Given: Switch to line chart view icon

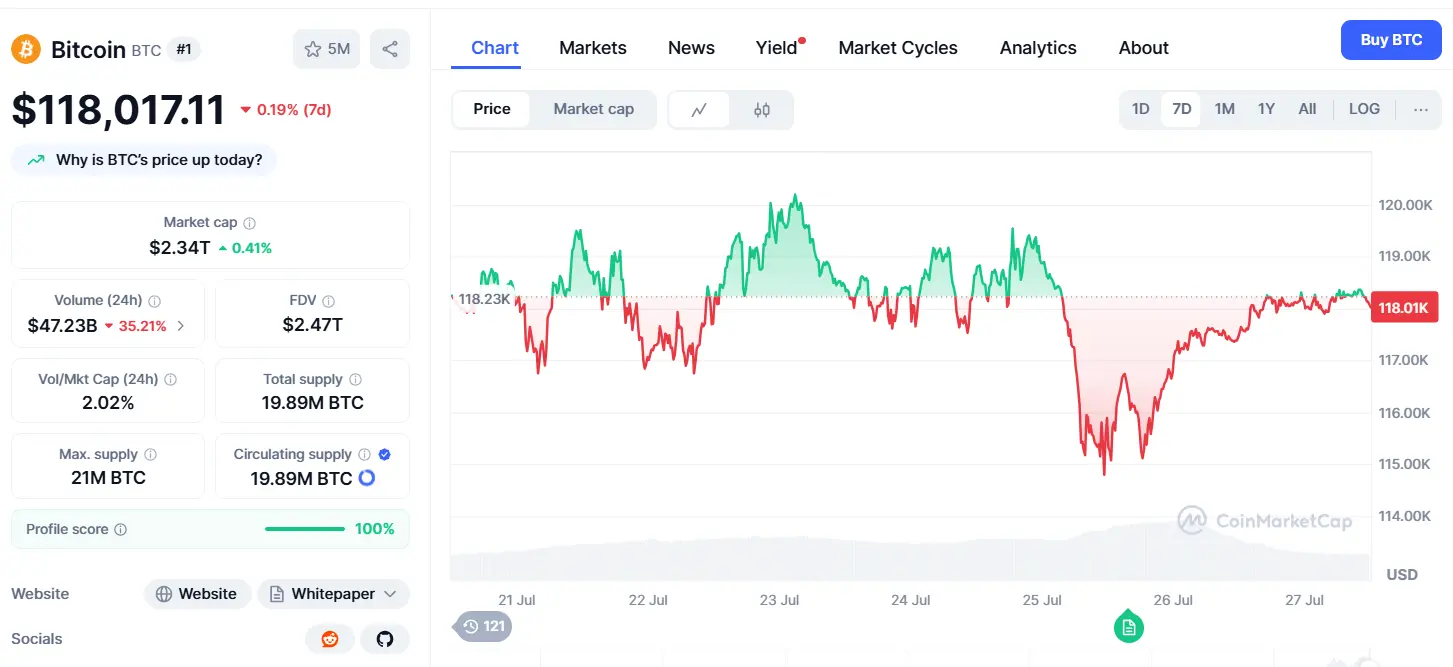Looking at the screenshot, I should point(699,110).
